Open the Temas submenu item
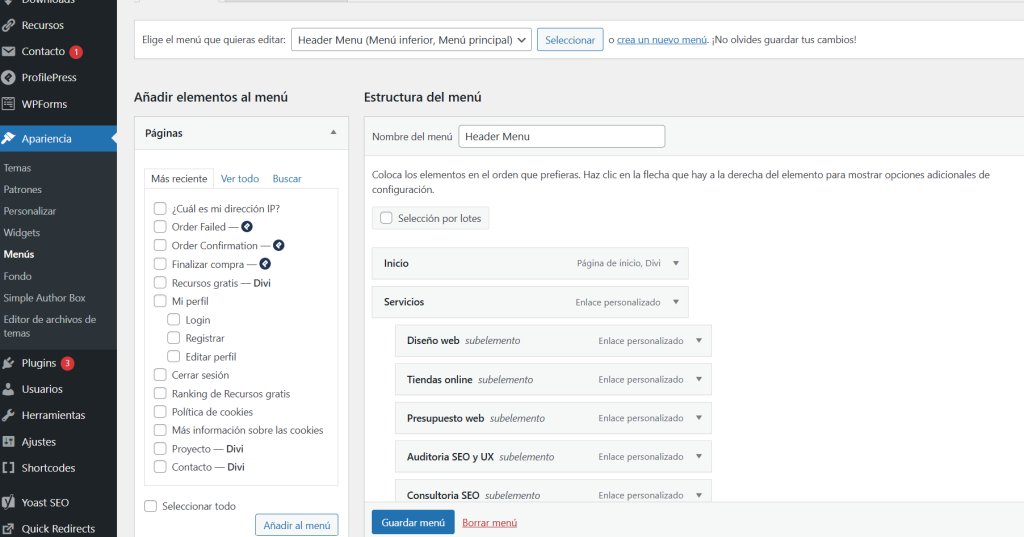This screenshot has height=537, width=1024. 17,168
